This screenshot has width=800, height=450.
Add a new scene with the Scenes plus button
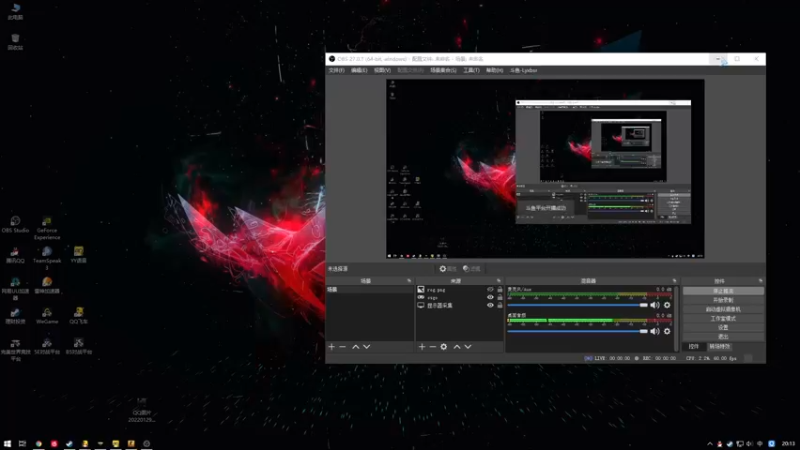pos(332,347)
